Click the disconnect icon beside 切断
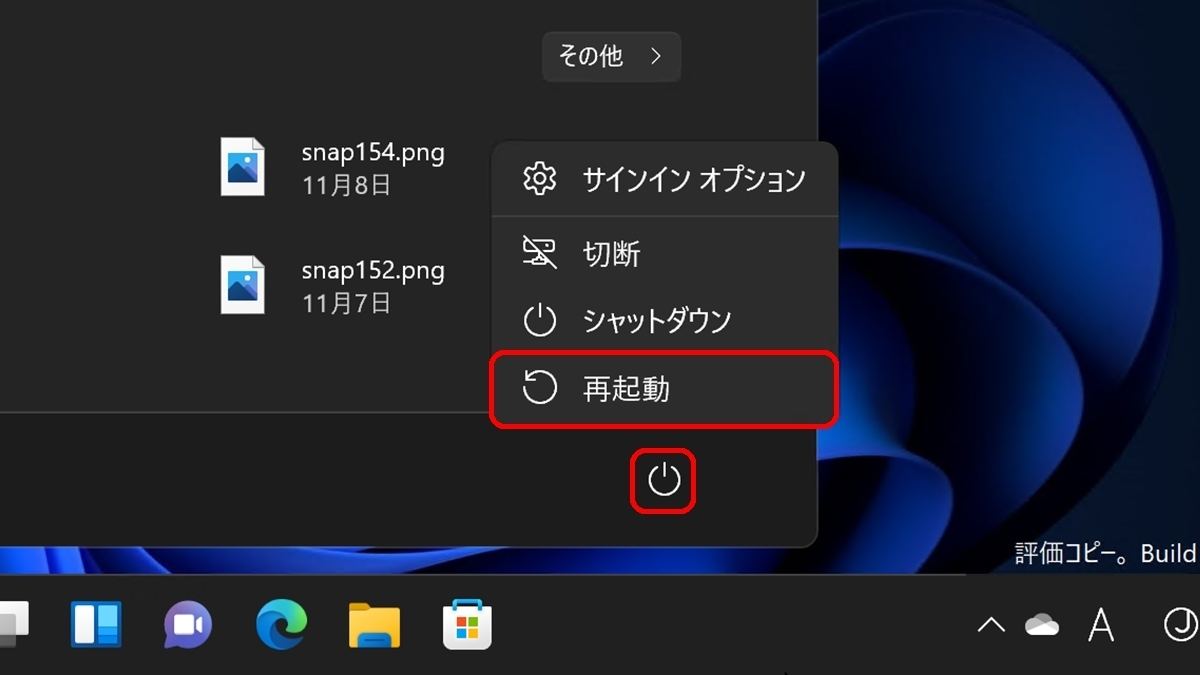 pos(540,253)
